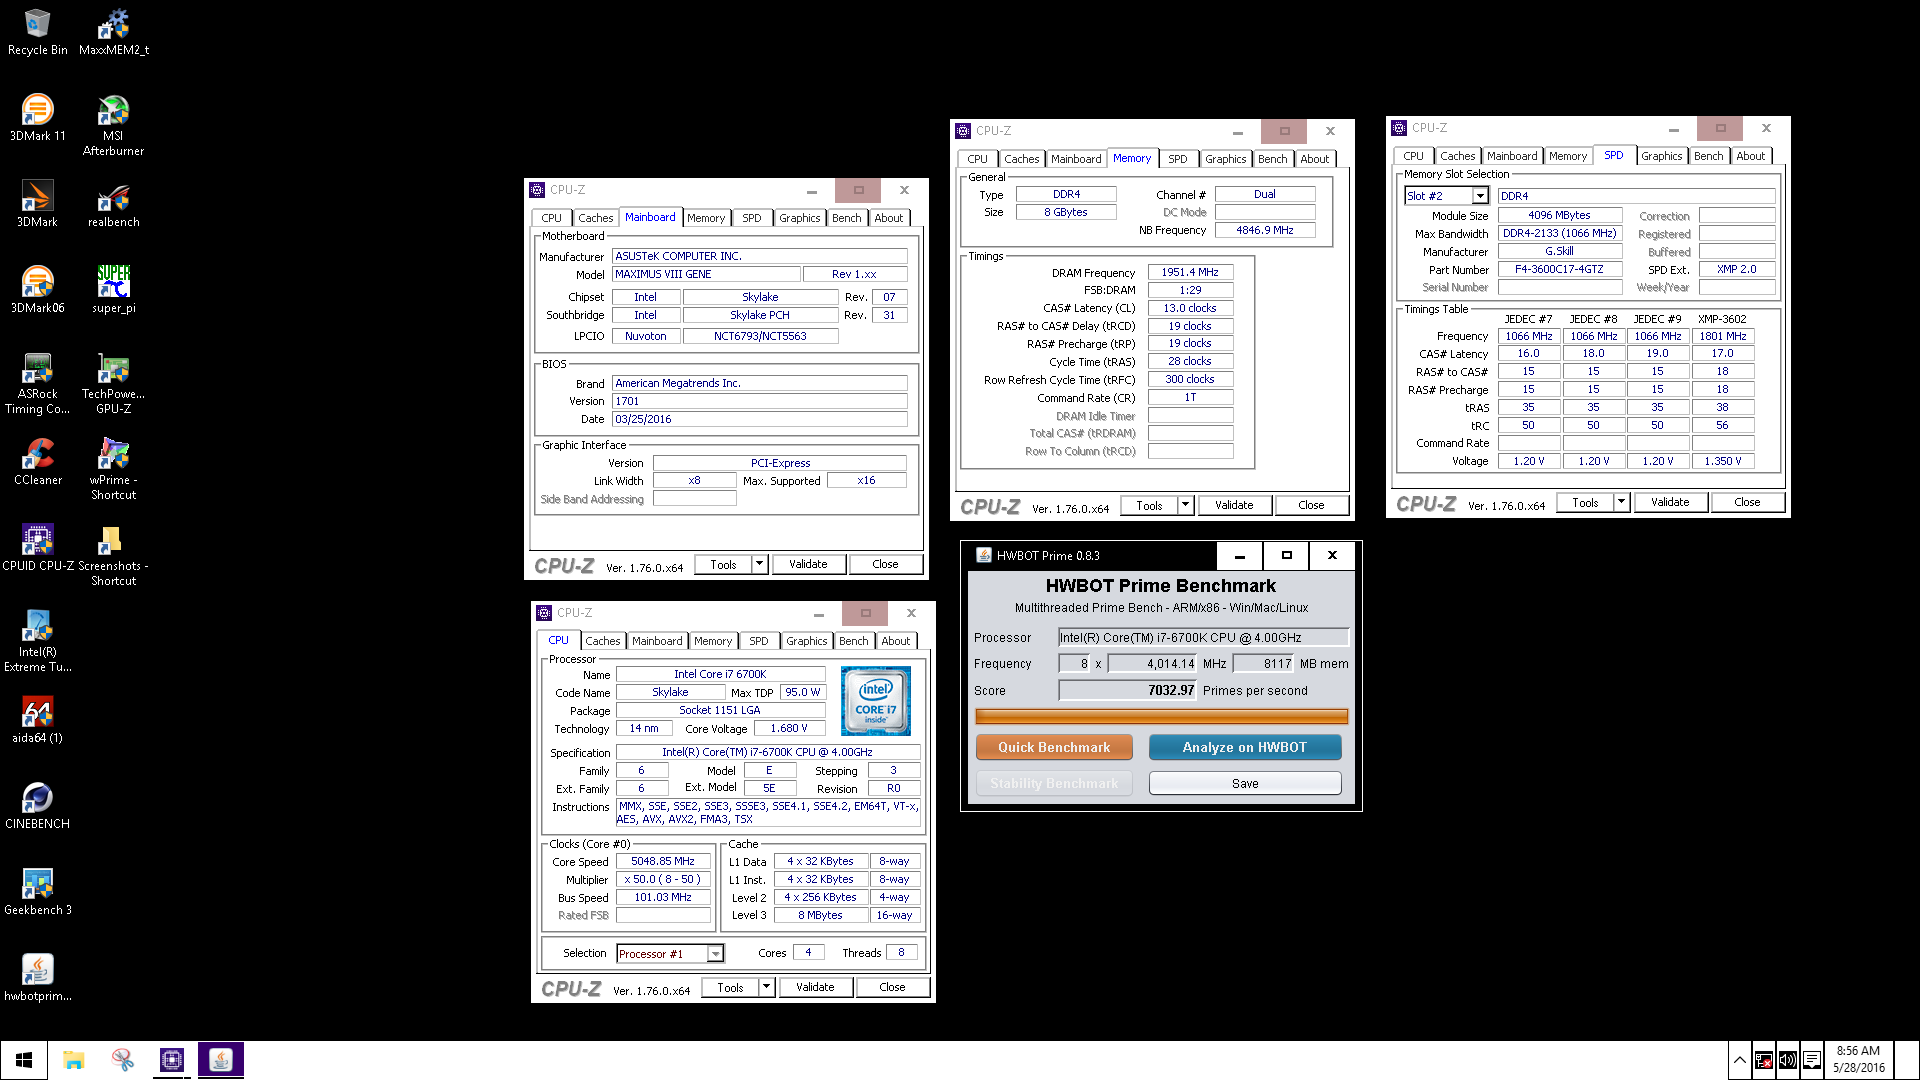Select the hwbotprime desktop icon
Viewport: 1920px width, 1080px height.
pyautogui.click(x=37, y=978)
